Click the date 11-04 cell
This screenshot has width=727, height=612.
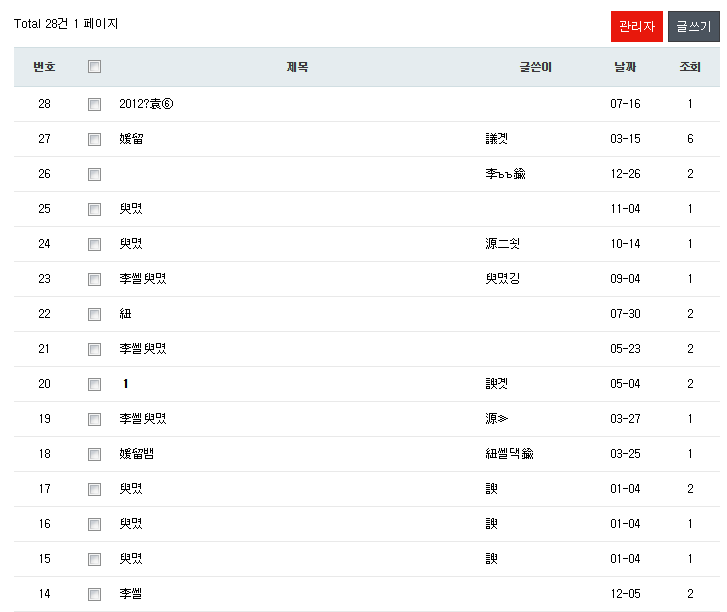(625, 209)
